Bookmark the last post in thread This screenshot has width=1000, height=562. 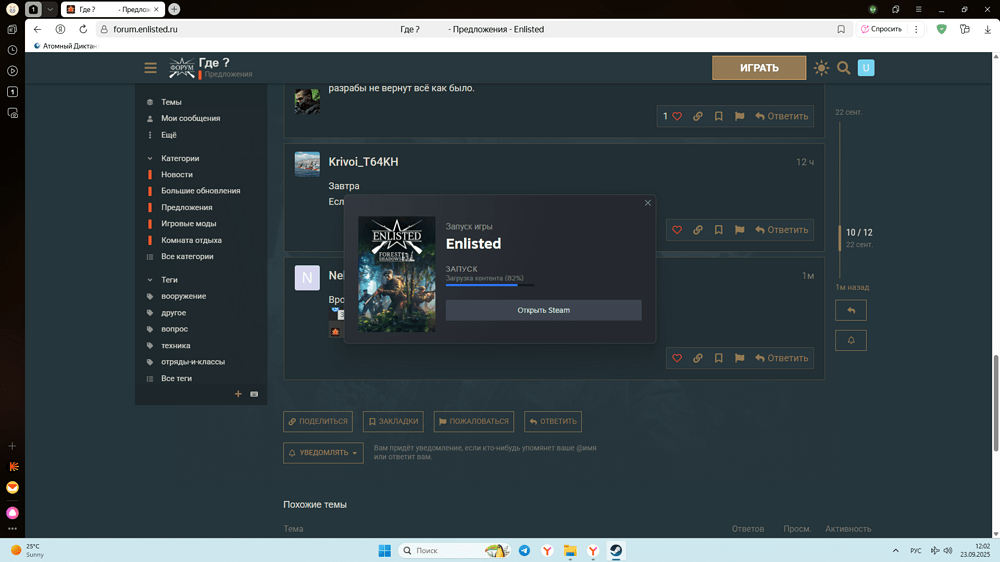point(718,358)
